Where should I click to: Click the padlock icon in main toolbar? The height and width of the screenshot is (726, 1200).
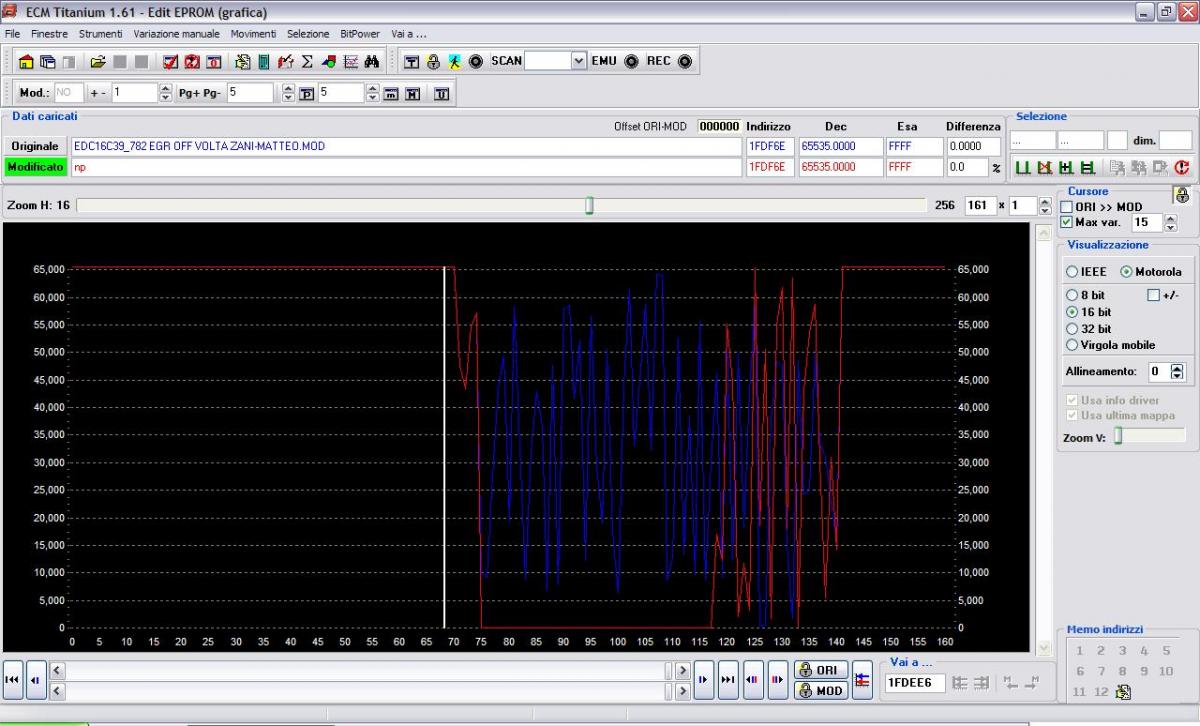click(433, 61)
